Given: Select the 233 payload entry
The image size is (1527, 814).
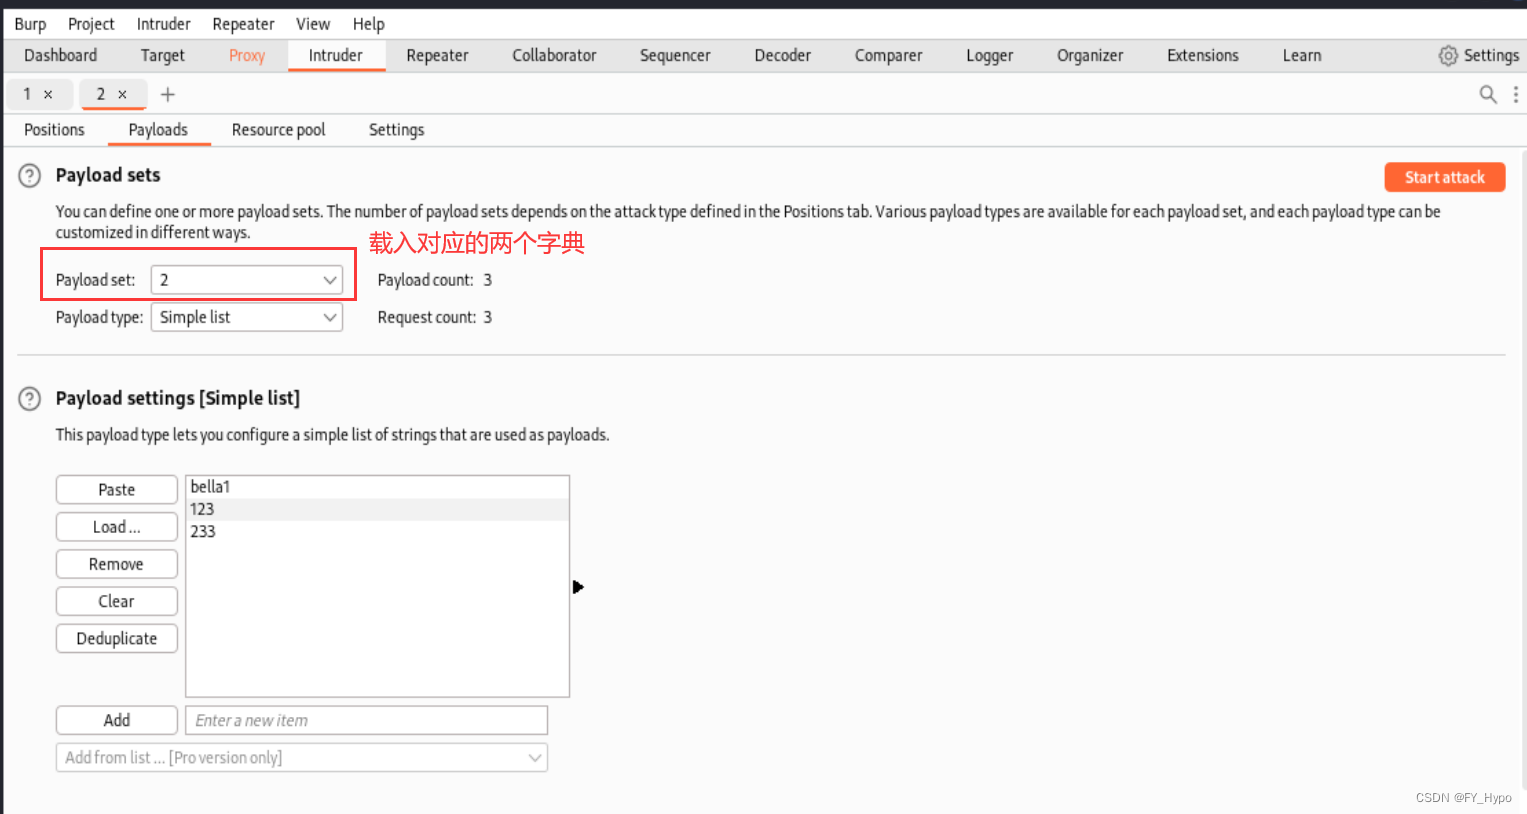Looking at the screenshot, I should click(377, 531).
